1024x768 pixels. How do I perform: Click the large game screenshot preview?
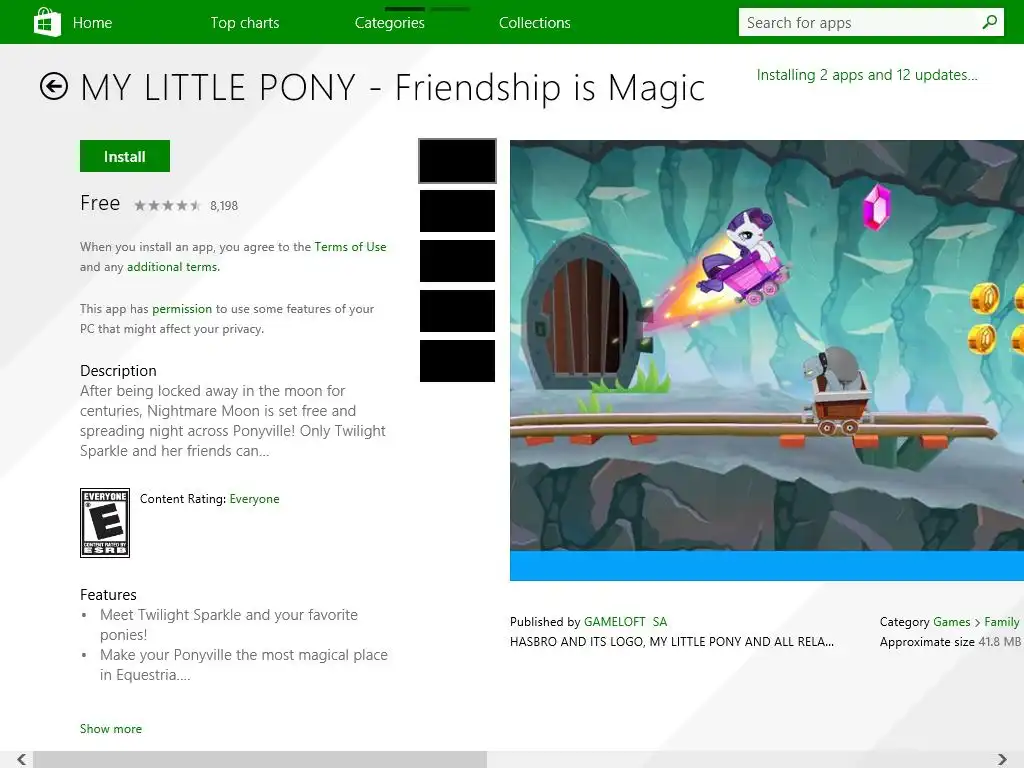(x=767, y=360)
